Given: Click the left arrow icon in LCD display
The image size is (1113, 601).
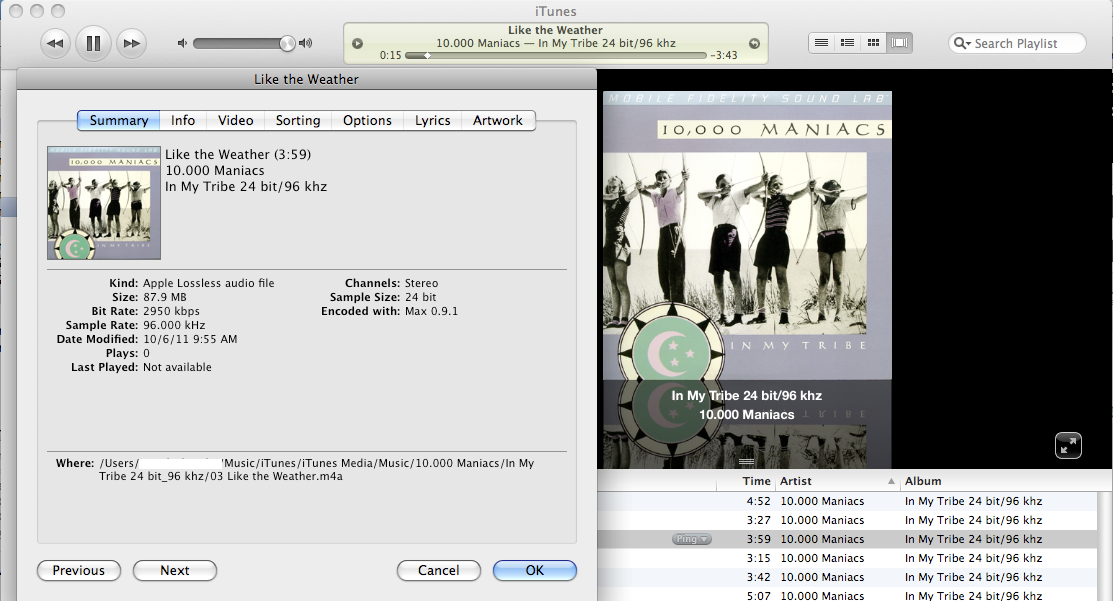Looking at the screenshot, I should pos(358,43).
